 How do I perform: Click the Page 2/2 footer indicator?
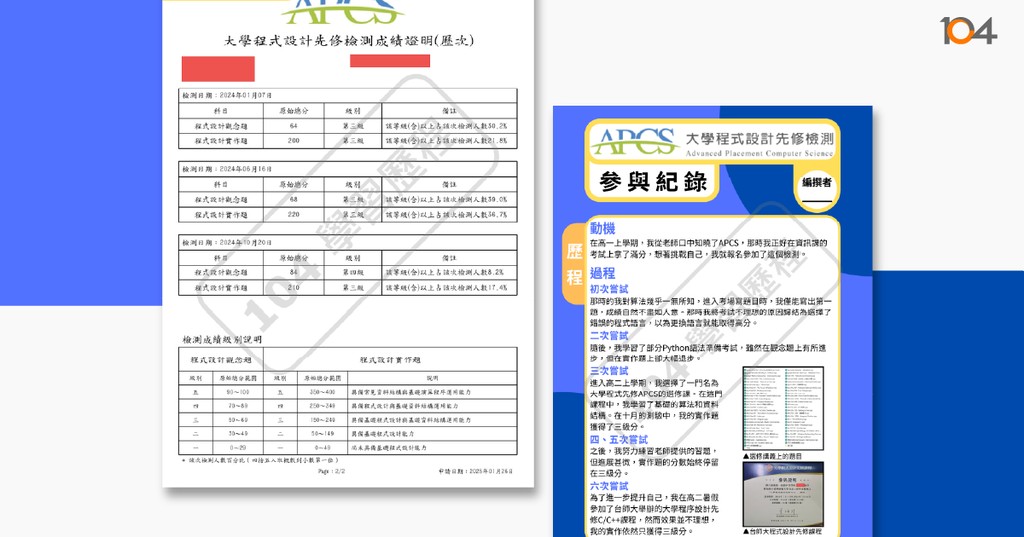pos(330,469)
